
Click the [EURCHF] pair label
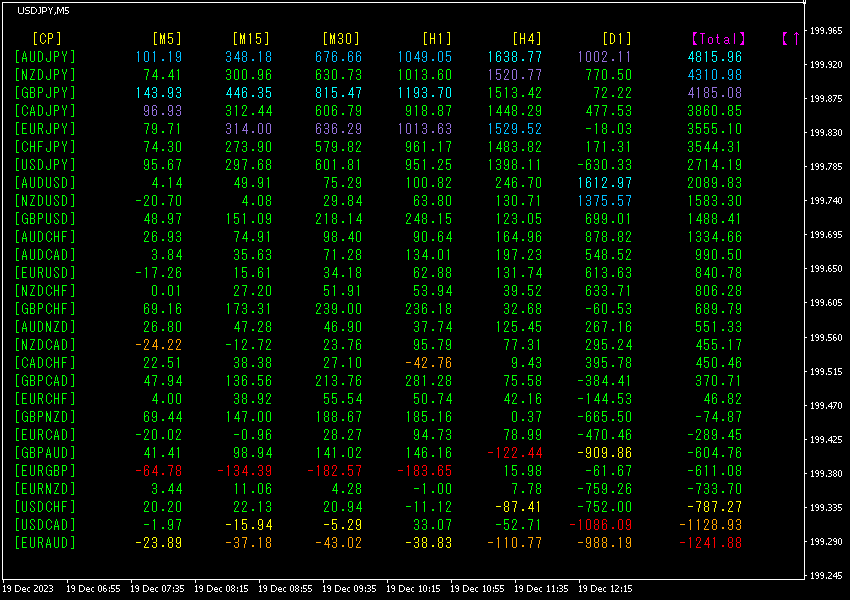click(x=45, y=399)
